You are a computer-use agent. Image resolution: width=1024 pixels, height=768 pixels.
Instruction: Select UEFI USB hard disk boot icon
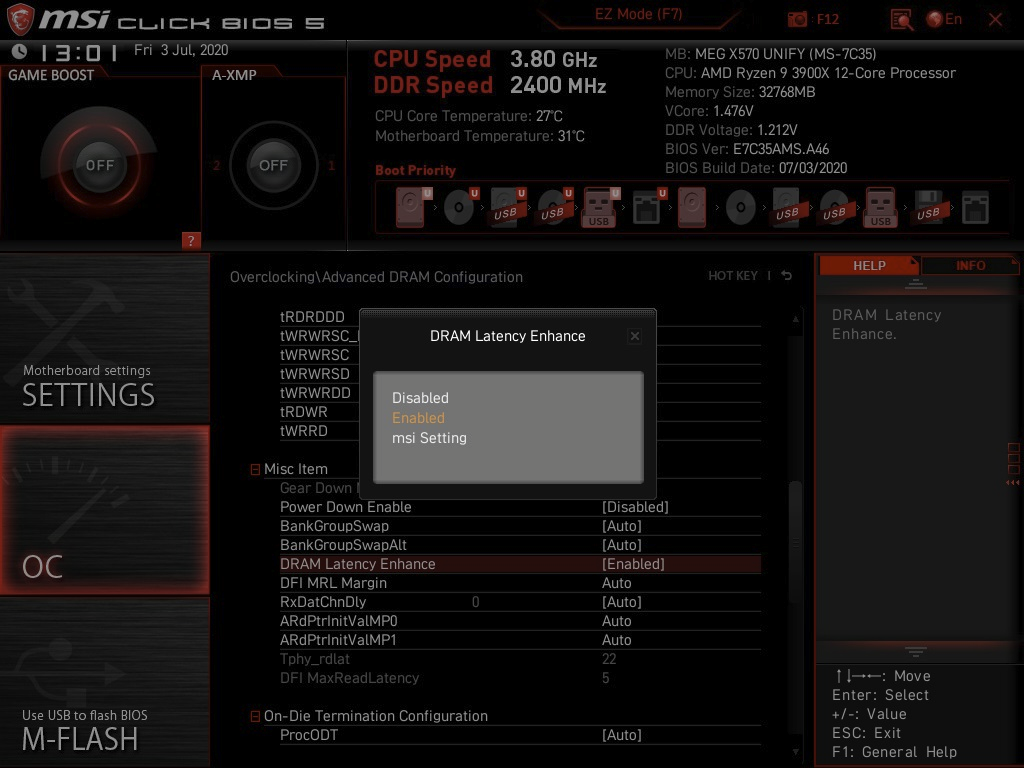(x=507, y=208)
